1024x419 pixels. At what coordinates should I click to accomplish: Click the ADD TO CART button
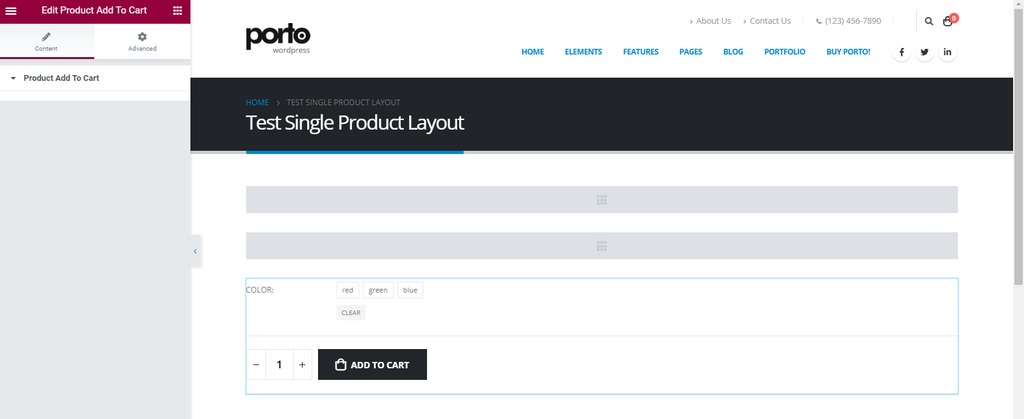click(x=372, y=365)
